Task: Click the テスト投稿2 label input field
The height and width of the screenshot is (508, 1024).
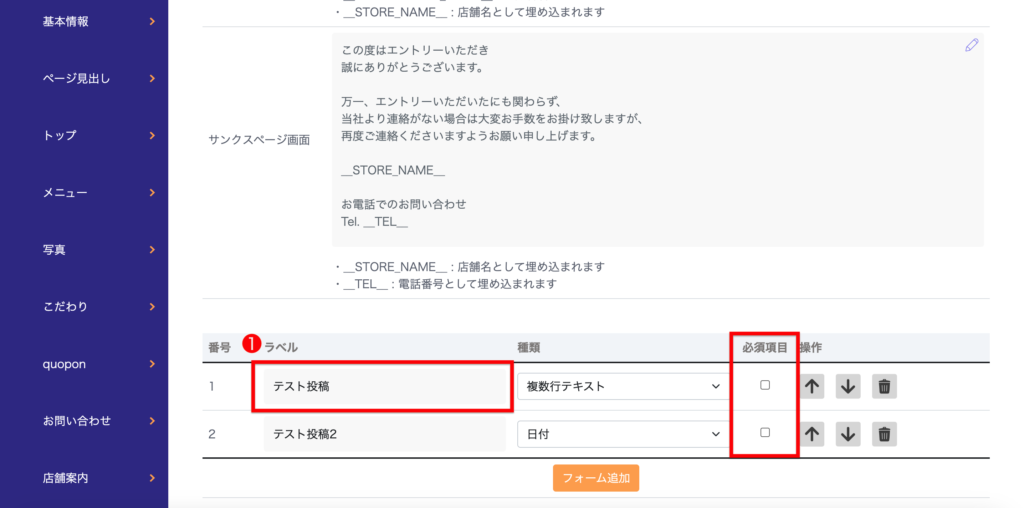Action: (x=384, y=434)
